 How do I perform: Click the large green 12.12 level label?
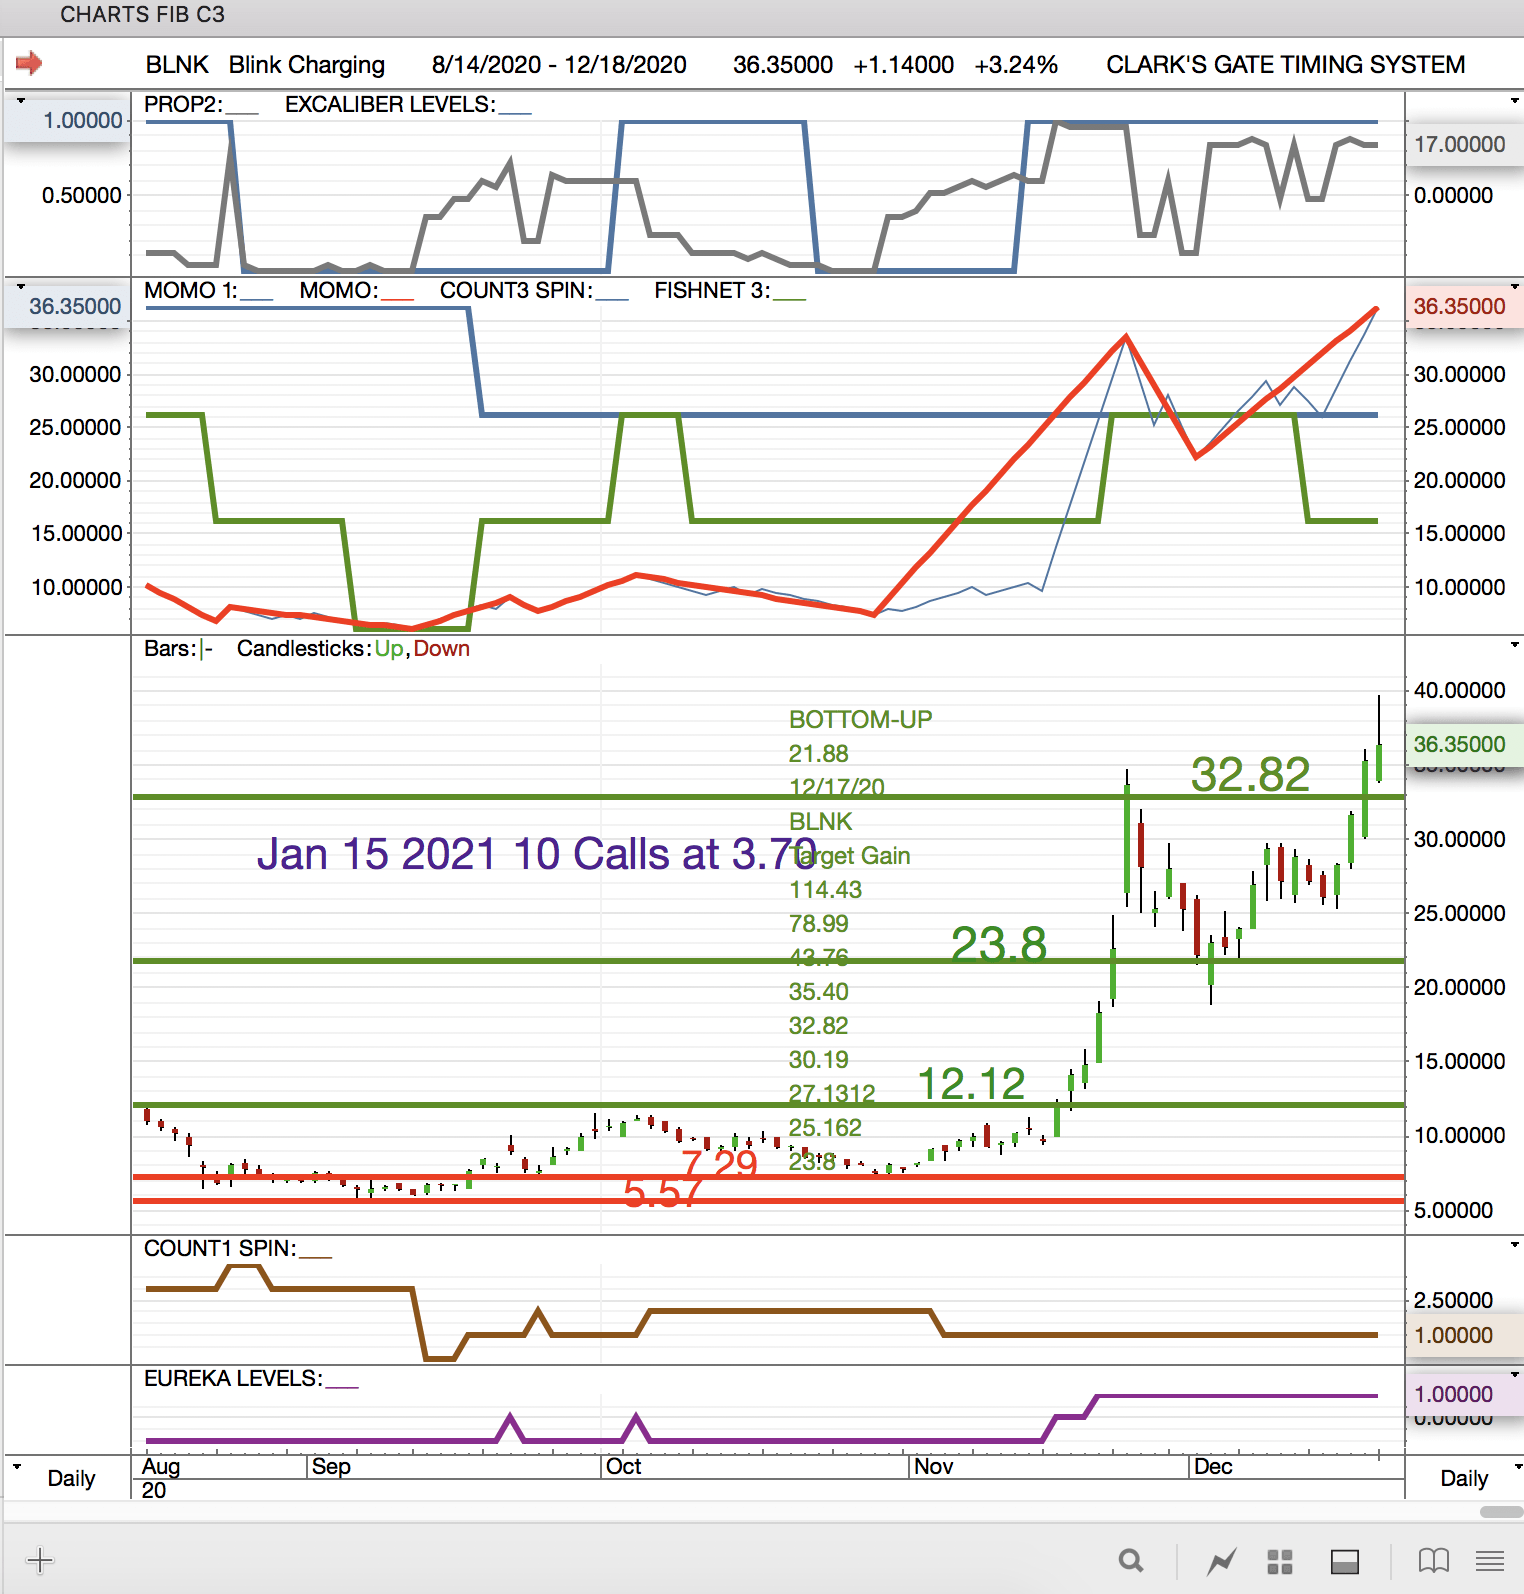pos(971,1084)
